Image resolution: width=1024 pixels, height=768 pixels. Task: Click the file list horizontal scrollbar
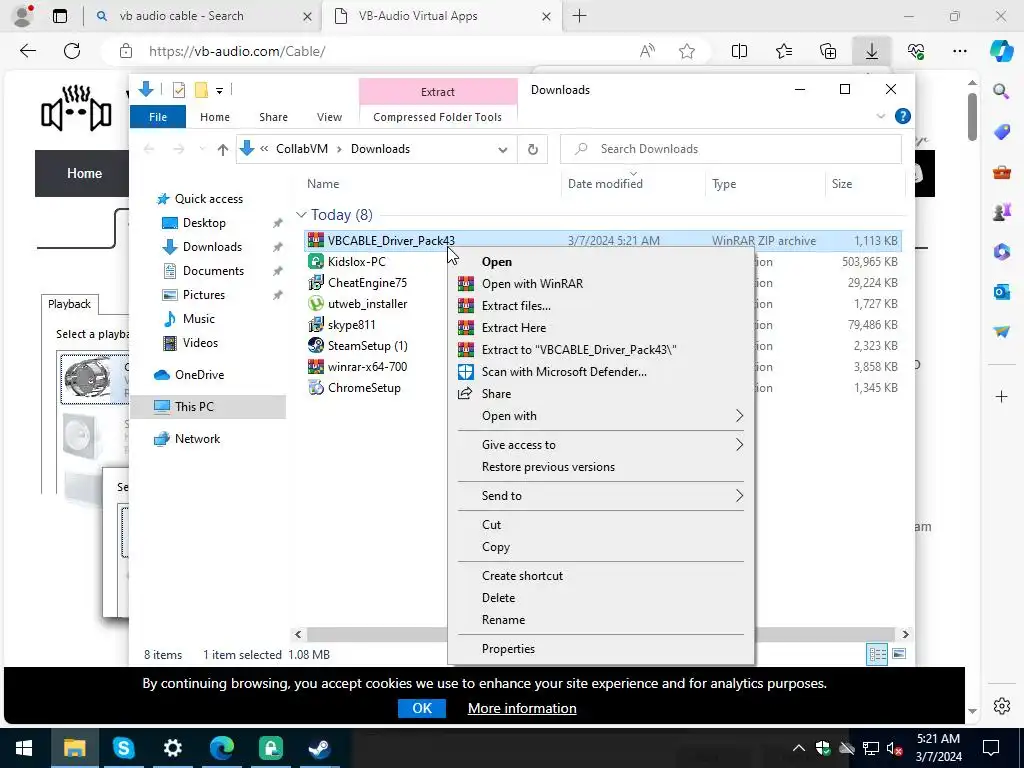(x=601, y=634)
